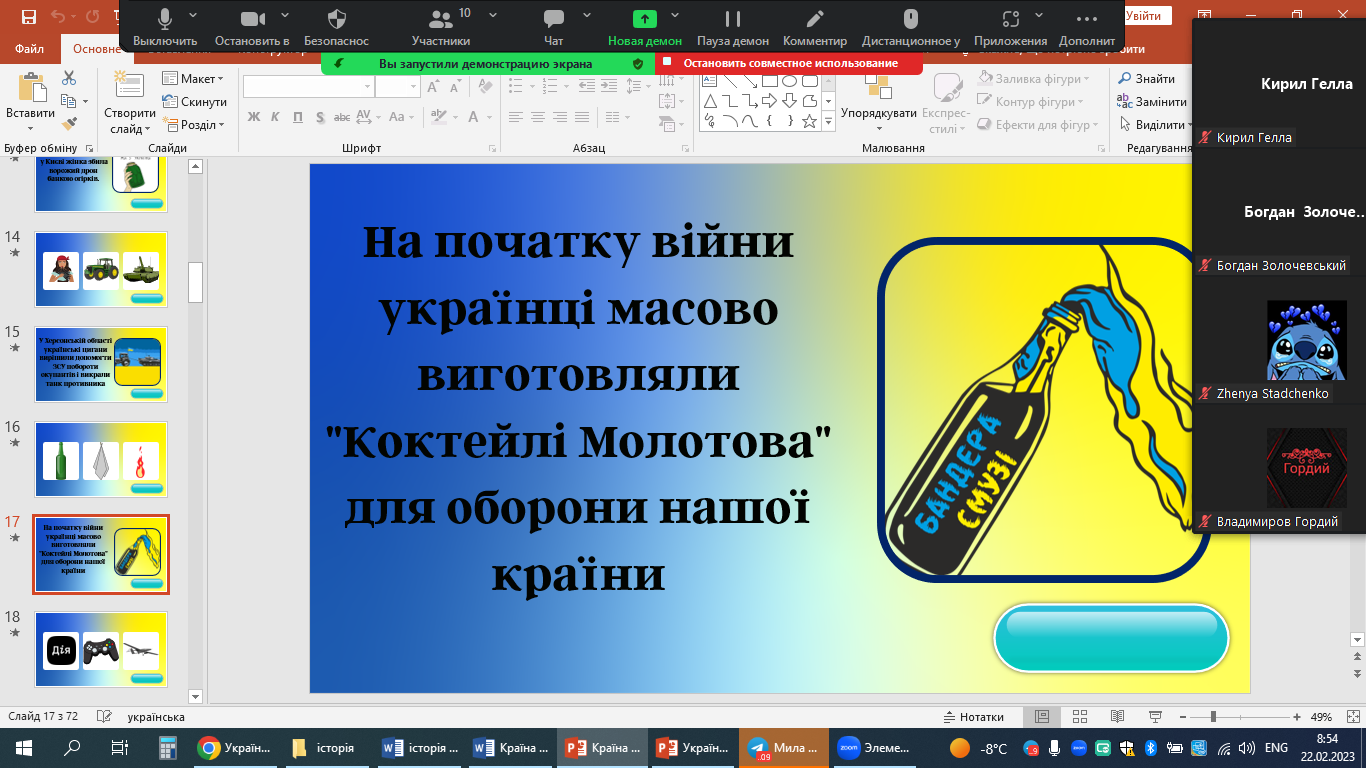Click the teal rounded button on slide
This screenshot has height=768, width=1366.
1111,637
